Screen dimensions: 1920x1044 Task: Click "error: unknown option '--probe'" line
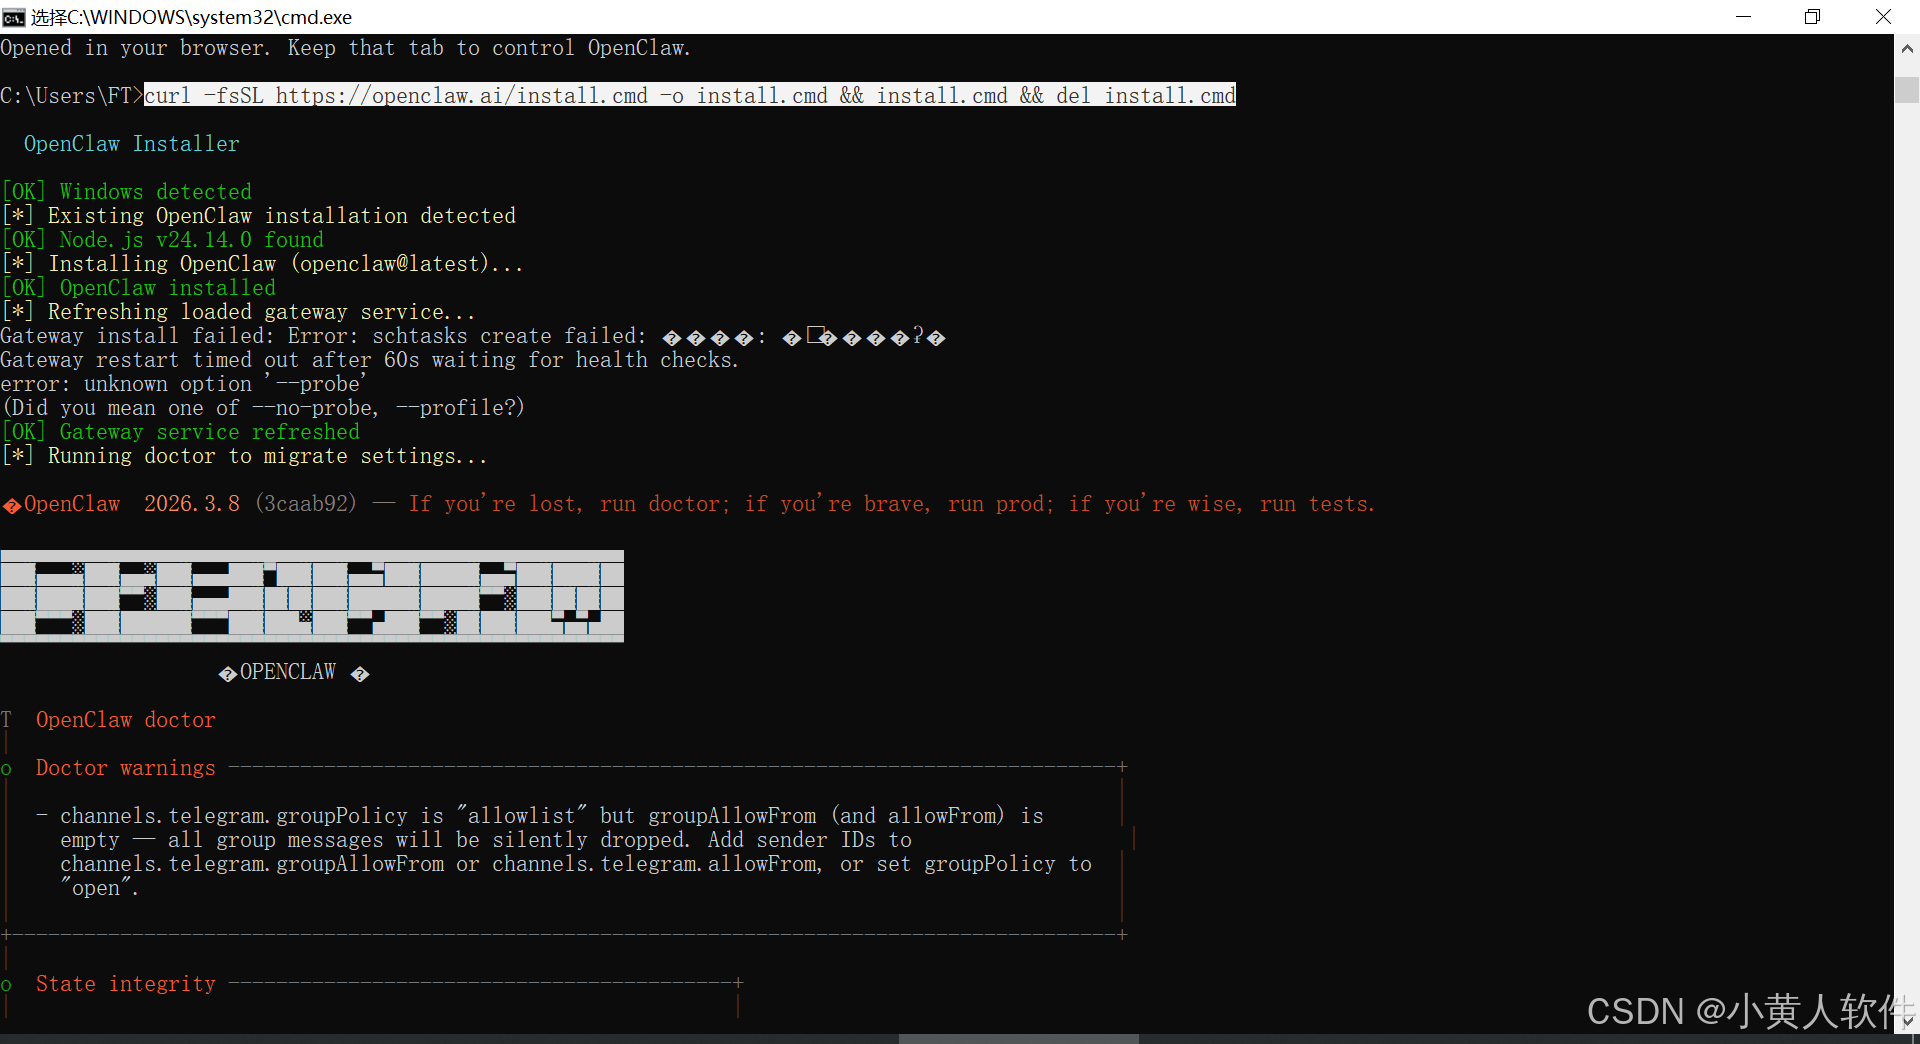183,384
